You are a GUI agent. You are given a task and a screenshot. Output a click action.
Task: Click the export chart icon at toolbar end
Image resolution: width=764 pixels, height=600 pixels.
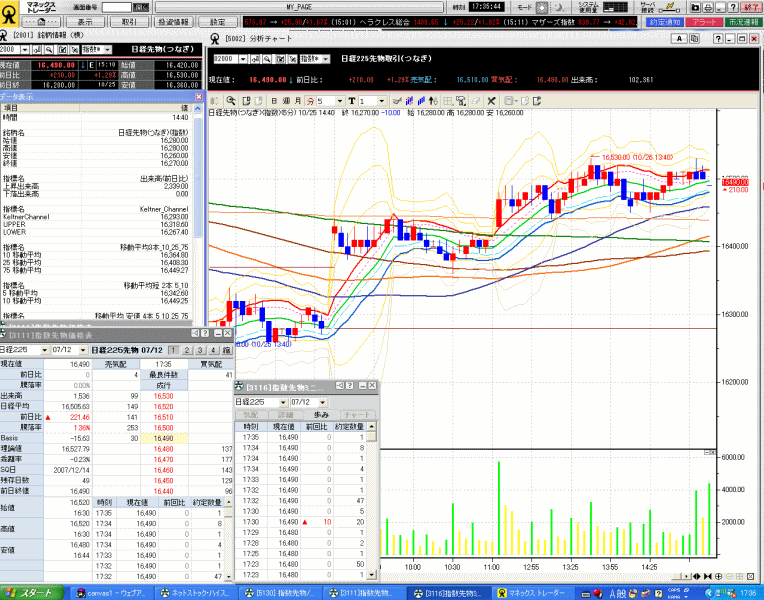coord(537,101)
